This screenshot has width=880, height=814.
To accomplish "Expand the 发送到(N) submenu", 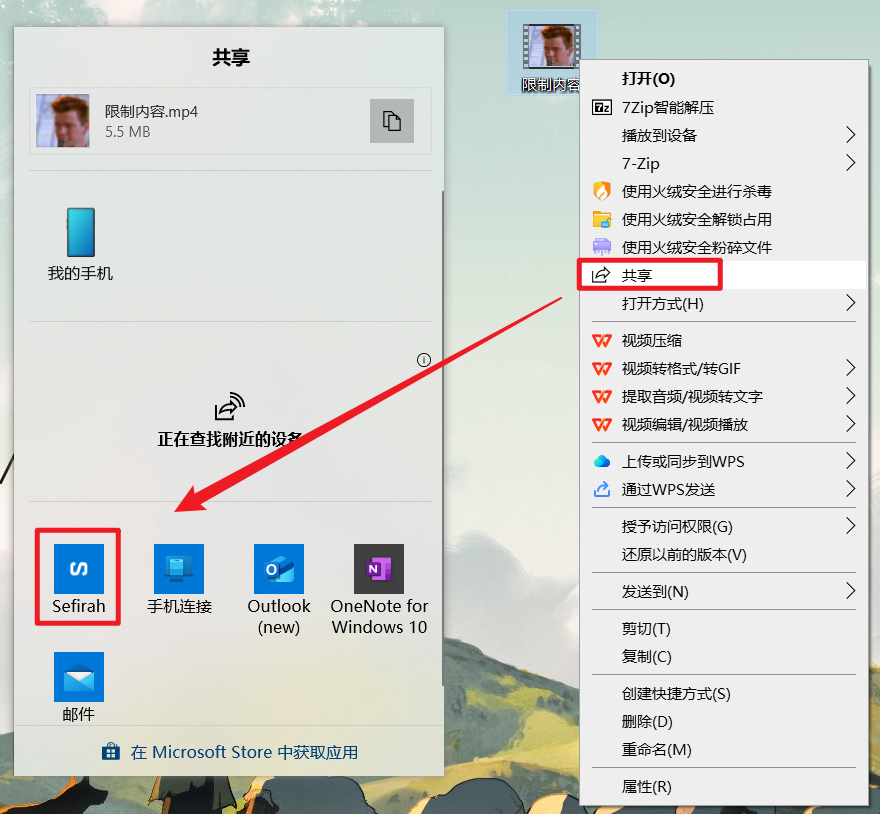I will click(x=723, y=592).
